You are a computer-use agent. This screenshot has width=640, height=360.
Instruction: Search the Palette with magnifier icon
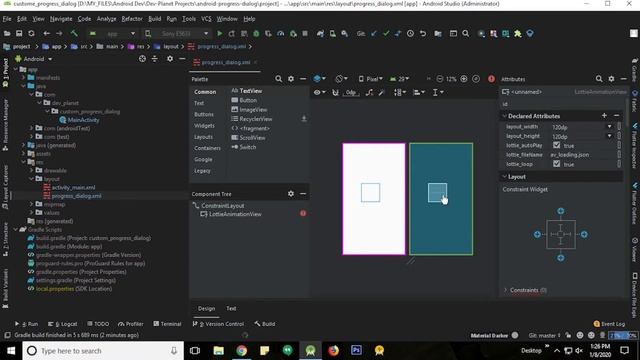pos(278,79)
